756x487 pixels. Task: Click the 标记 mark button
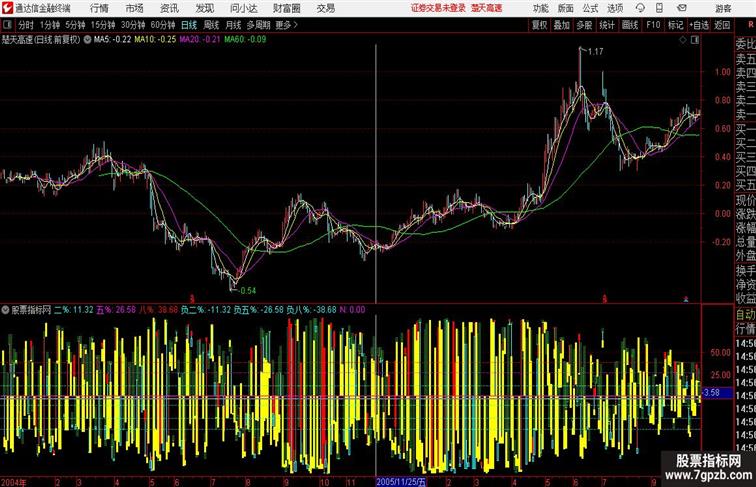(675, 25)
